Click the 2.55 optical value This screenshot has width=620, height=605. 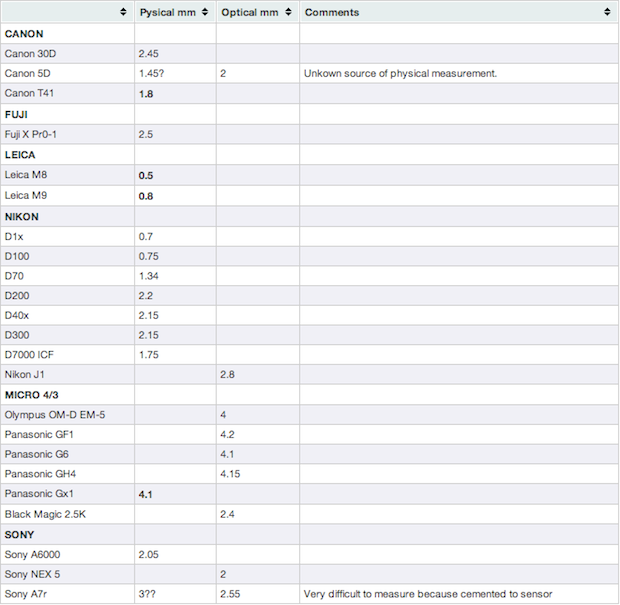[x=230, y=594]
